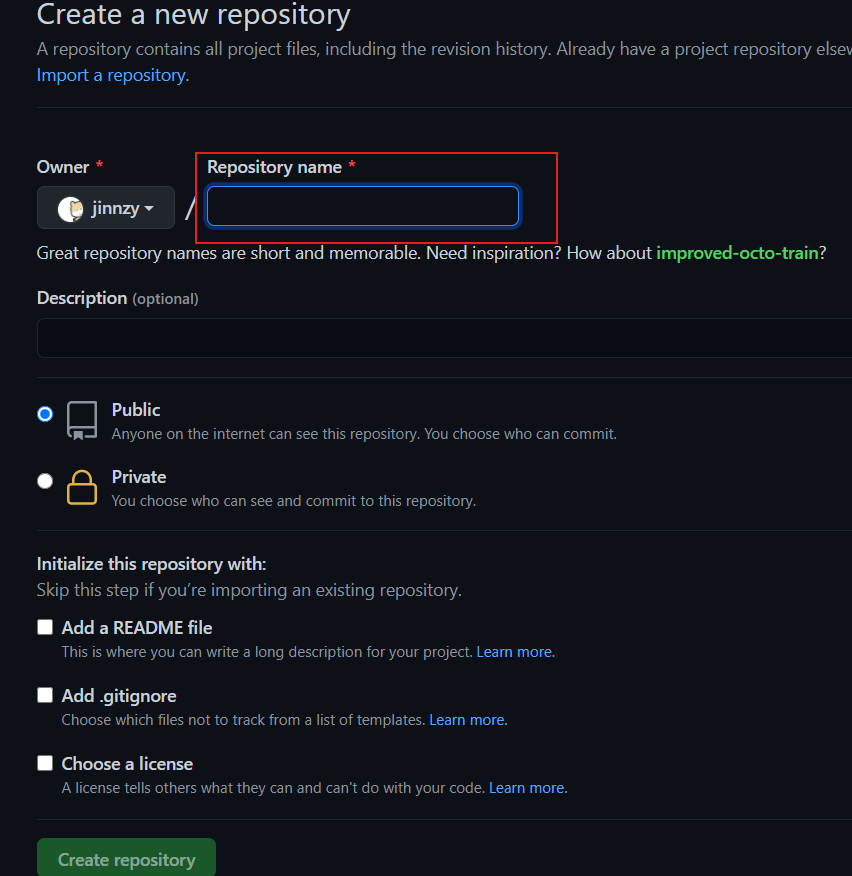Use the suggested name improved-octo-train

pyautogui.click(x=737, y=253)
